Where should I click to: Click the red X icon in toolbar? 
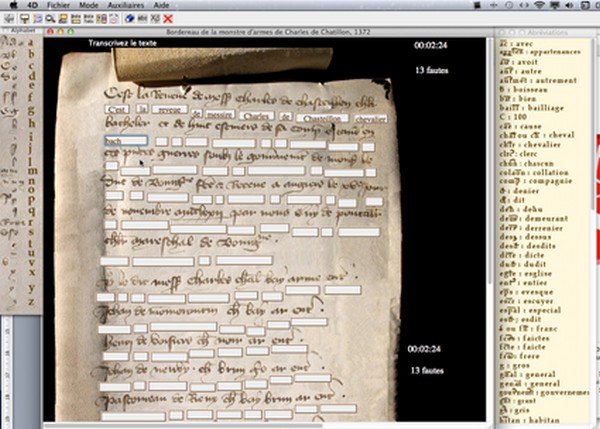click(168, 18)
